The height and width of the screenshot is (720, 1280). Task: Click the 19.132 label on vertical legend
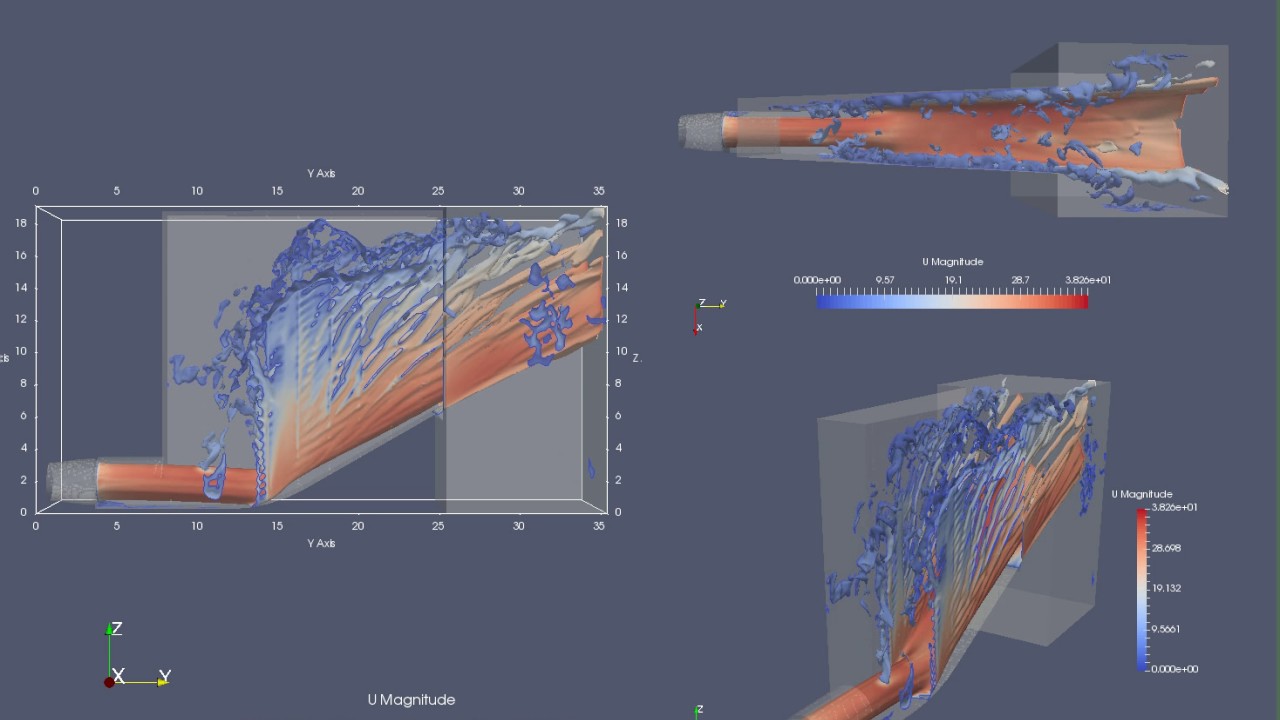point(1166,588)
